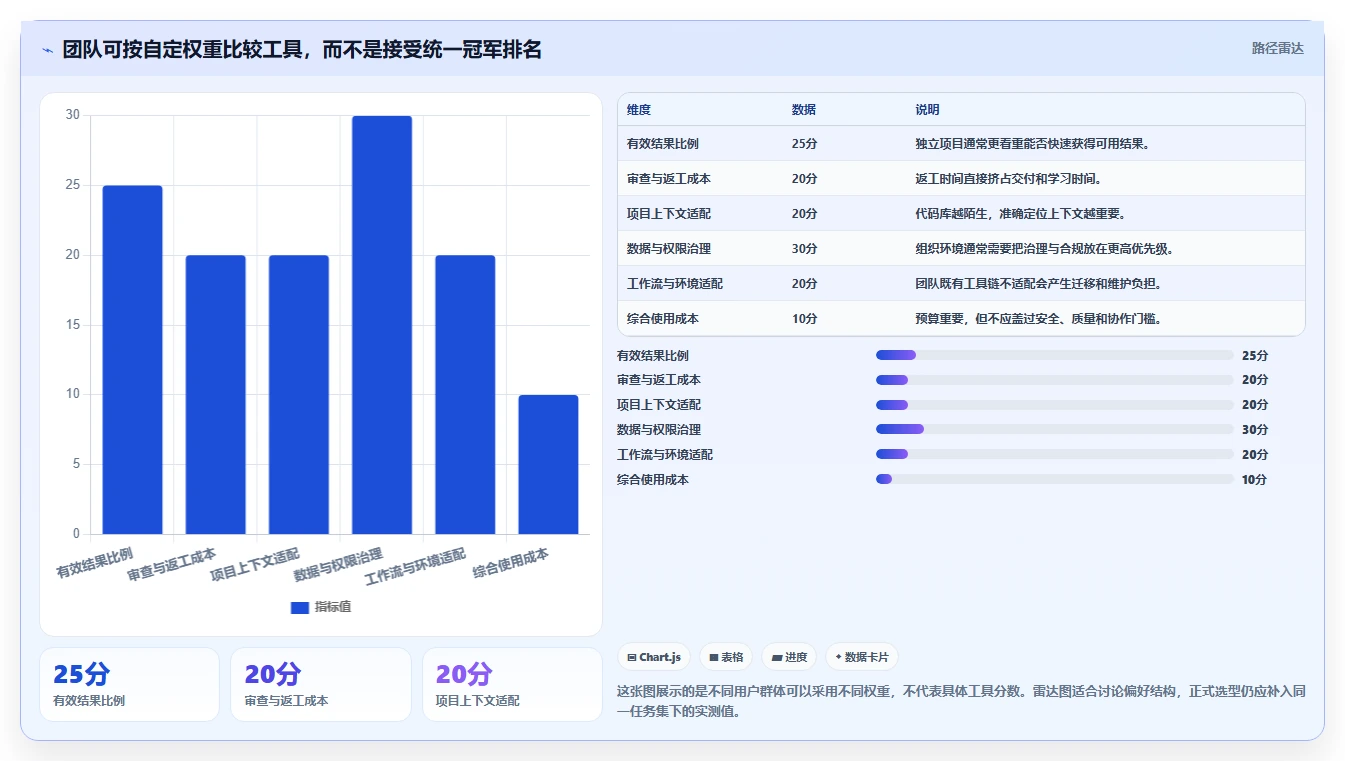Viewport: 1345px width, 761px height.
Task: Open the 25分 有效结果比例 data card
Action: coord(129,684)
